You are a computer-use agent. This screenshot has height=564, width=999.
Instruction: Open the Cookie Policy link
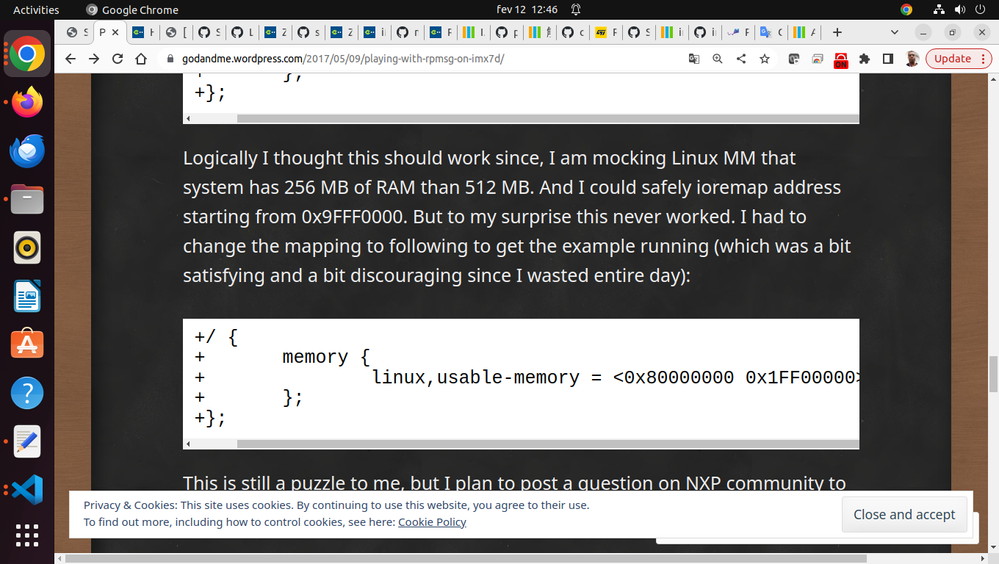(x=432, y=522)
